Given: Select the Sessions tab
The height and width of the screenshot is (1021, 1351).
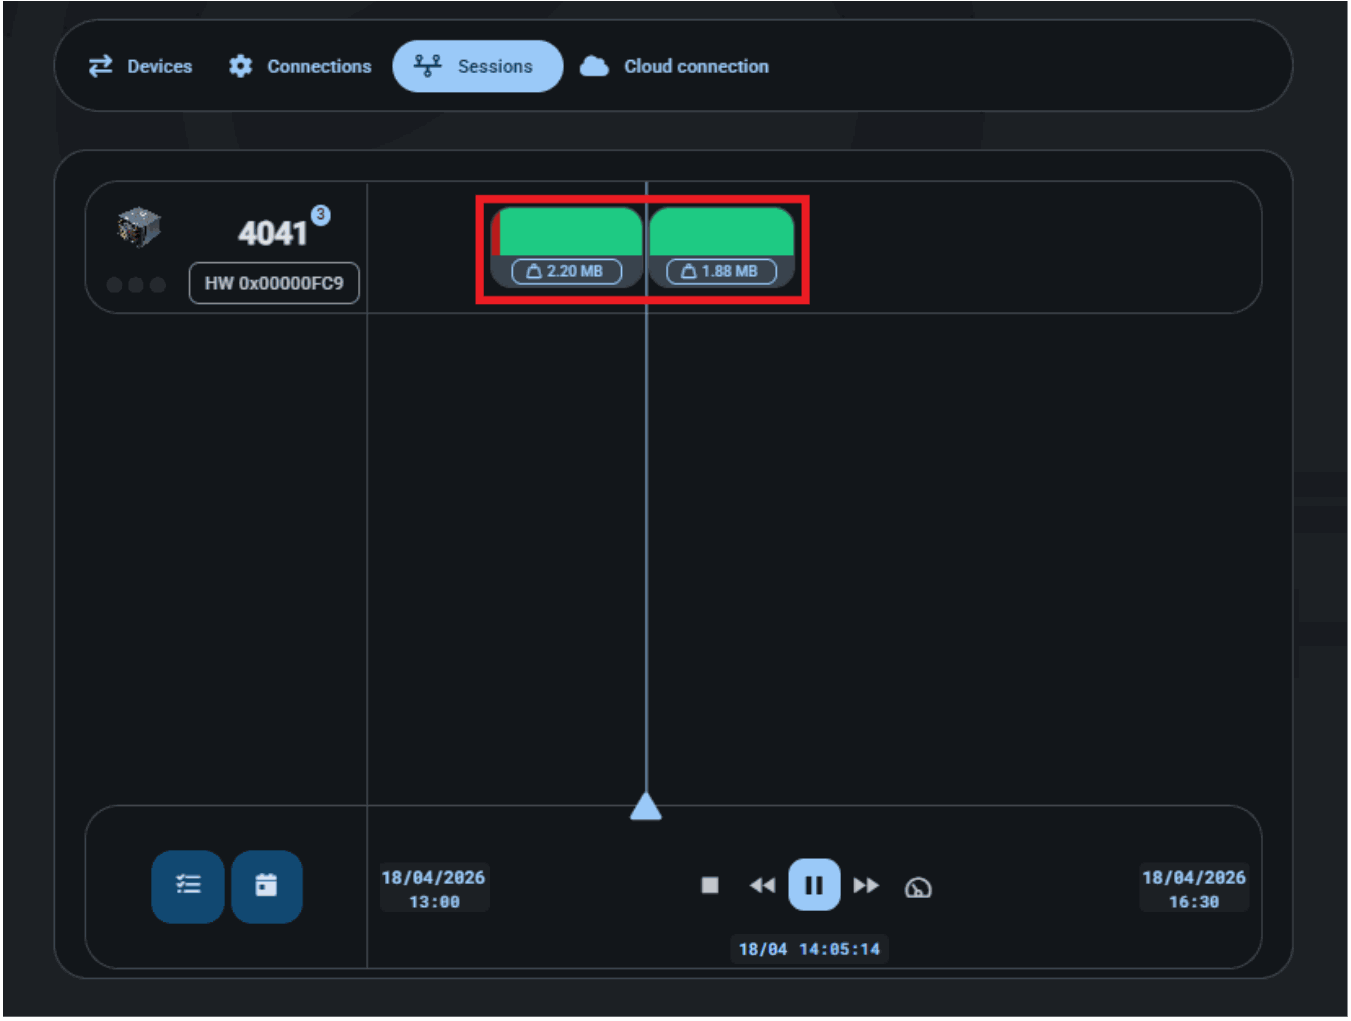Looking at the screenshot, I should pos(477,67).
